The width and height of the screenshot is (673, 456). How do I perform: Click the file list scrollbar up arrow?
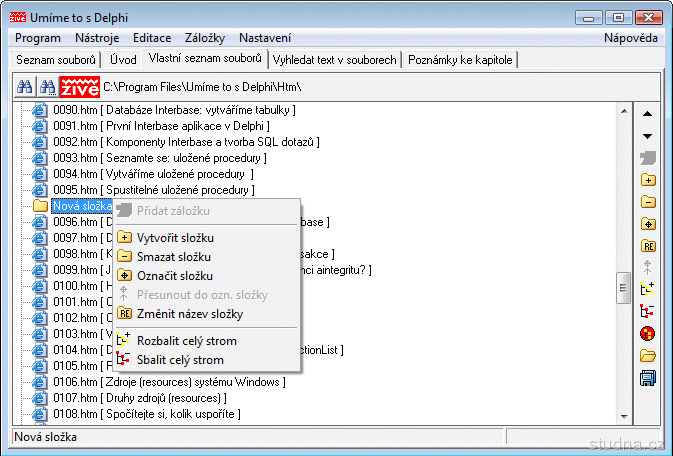click(624, 111)
